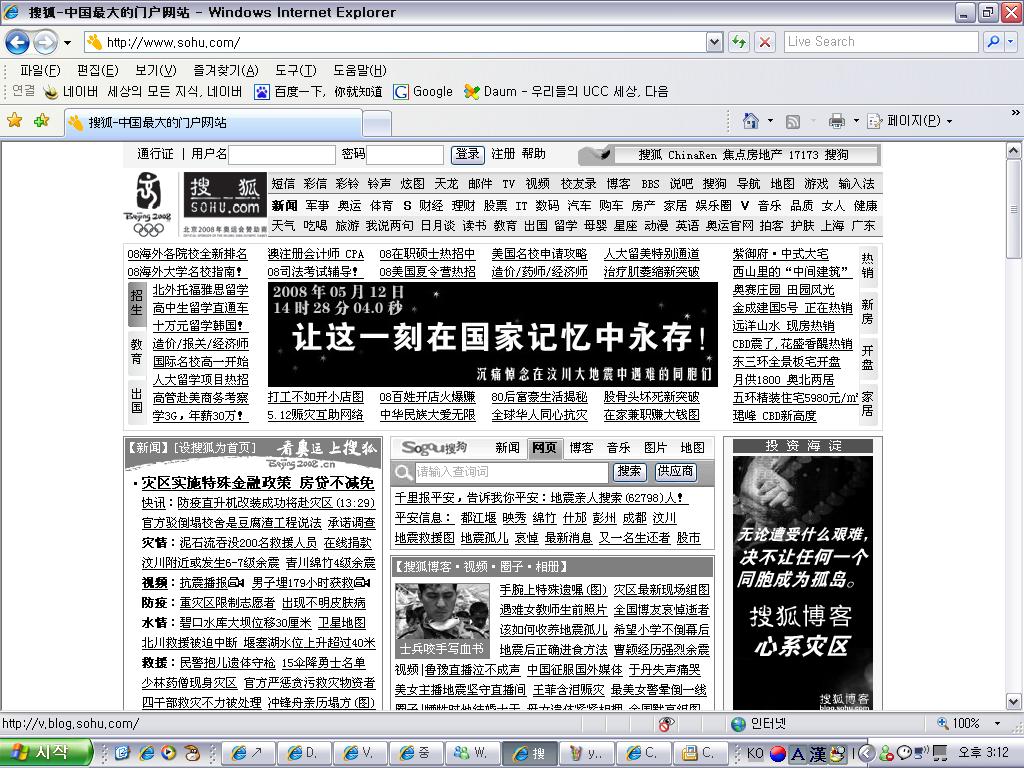Click the 100% zoom level button
Viewport: 1024px width, 770px height.
[959, 724]
